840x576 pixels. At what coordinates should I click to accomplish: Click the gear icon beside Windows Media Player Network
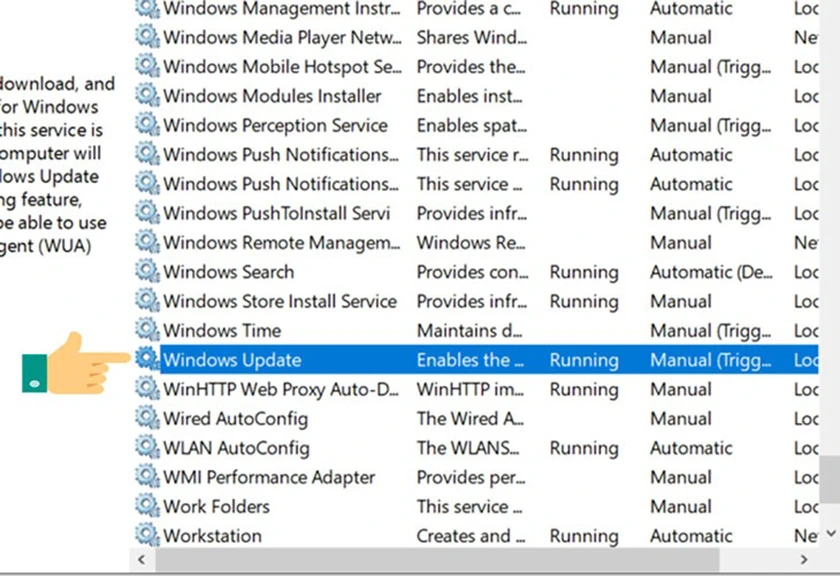pos(147,37)
